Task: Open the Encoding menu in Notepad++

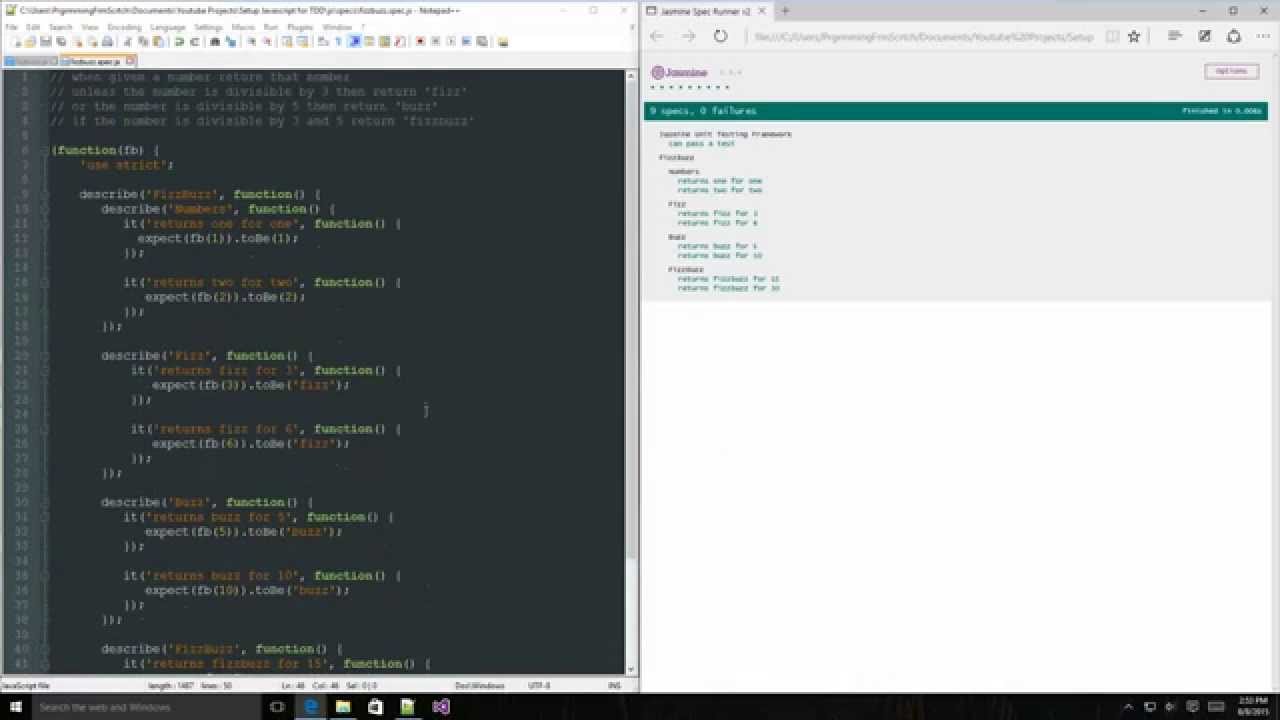Action: 124,27
